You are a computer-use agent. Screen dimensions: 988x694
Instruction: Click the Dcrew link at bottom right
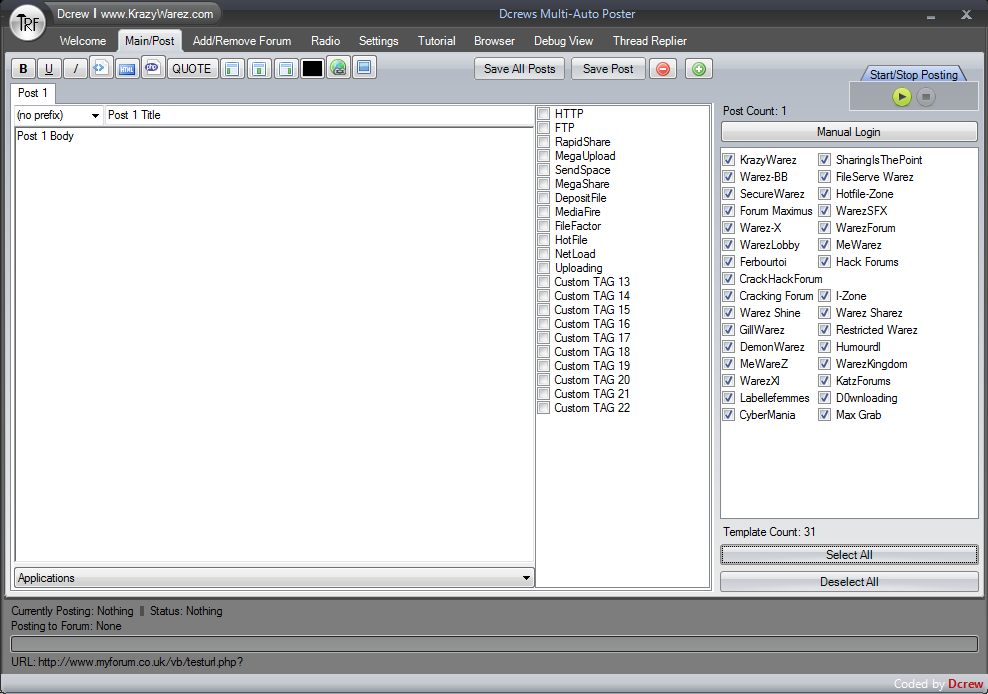coord(965,684)
